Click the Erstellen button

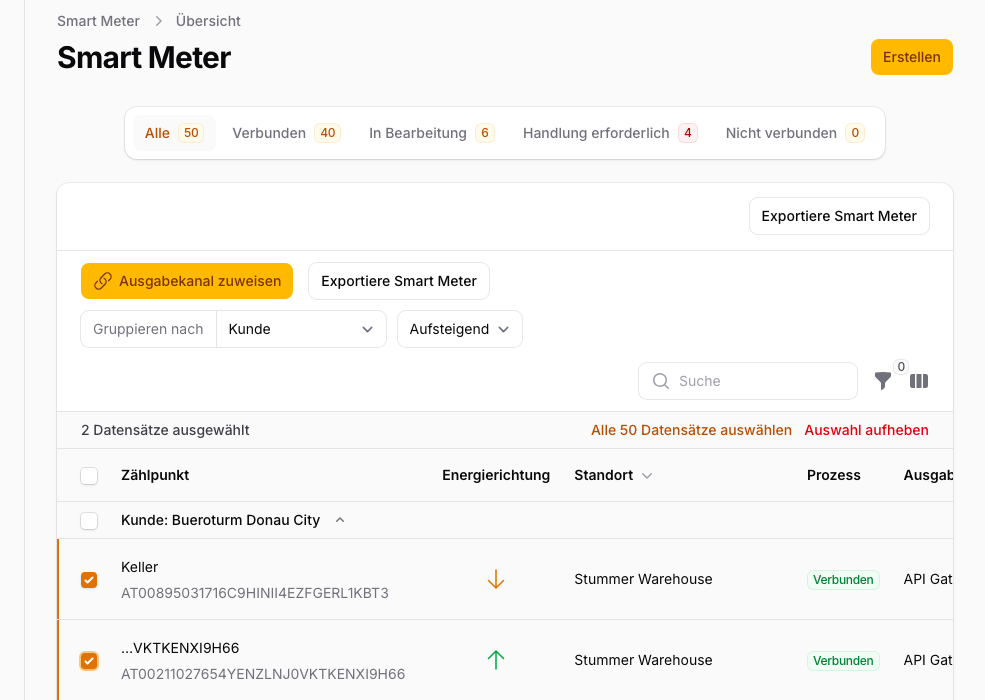[911, 57]
